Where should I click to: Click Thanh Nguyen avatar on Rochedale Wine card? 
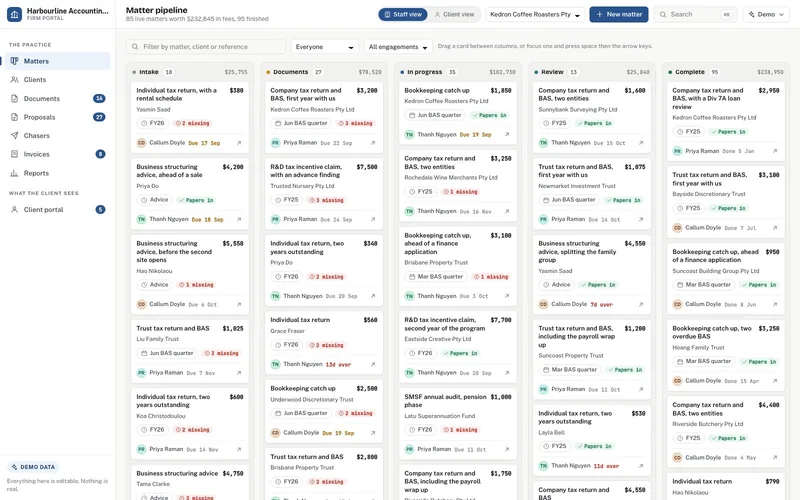[409, 211]
